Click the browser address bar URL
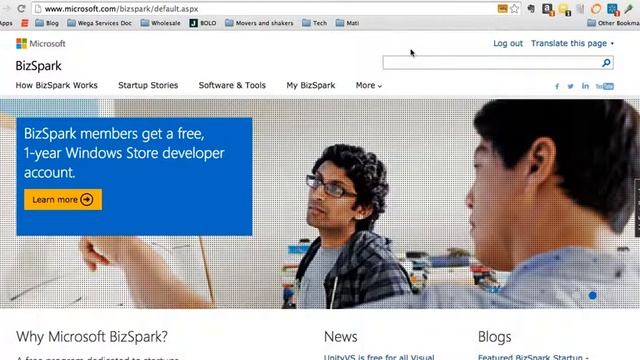Image resolution: width=640 pixels, height=360 pixels. 122,9
